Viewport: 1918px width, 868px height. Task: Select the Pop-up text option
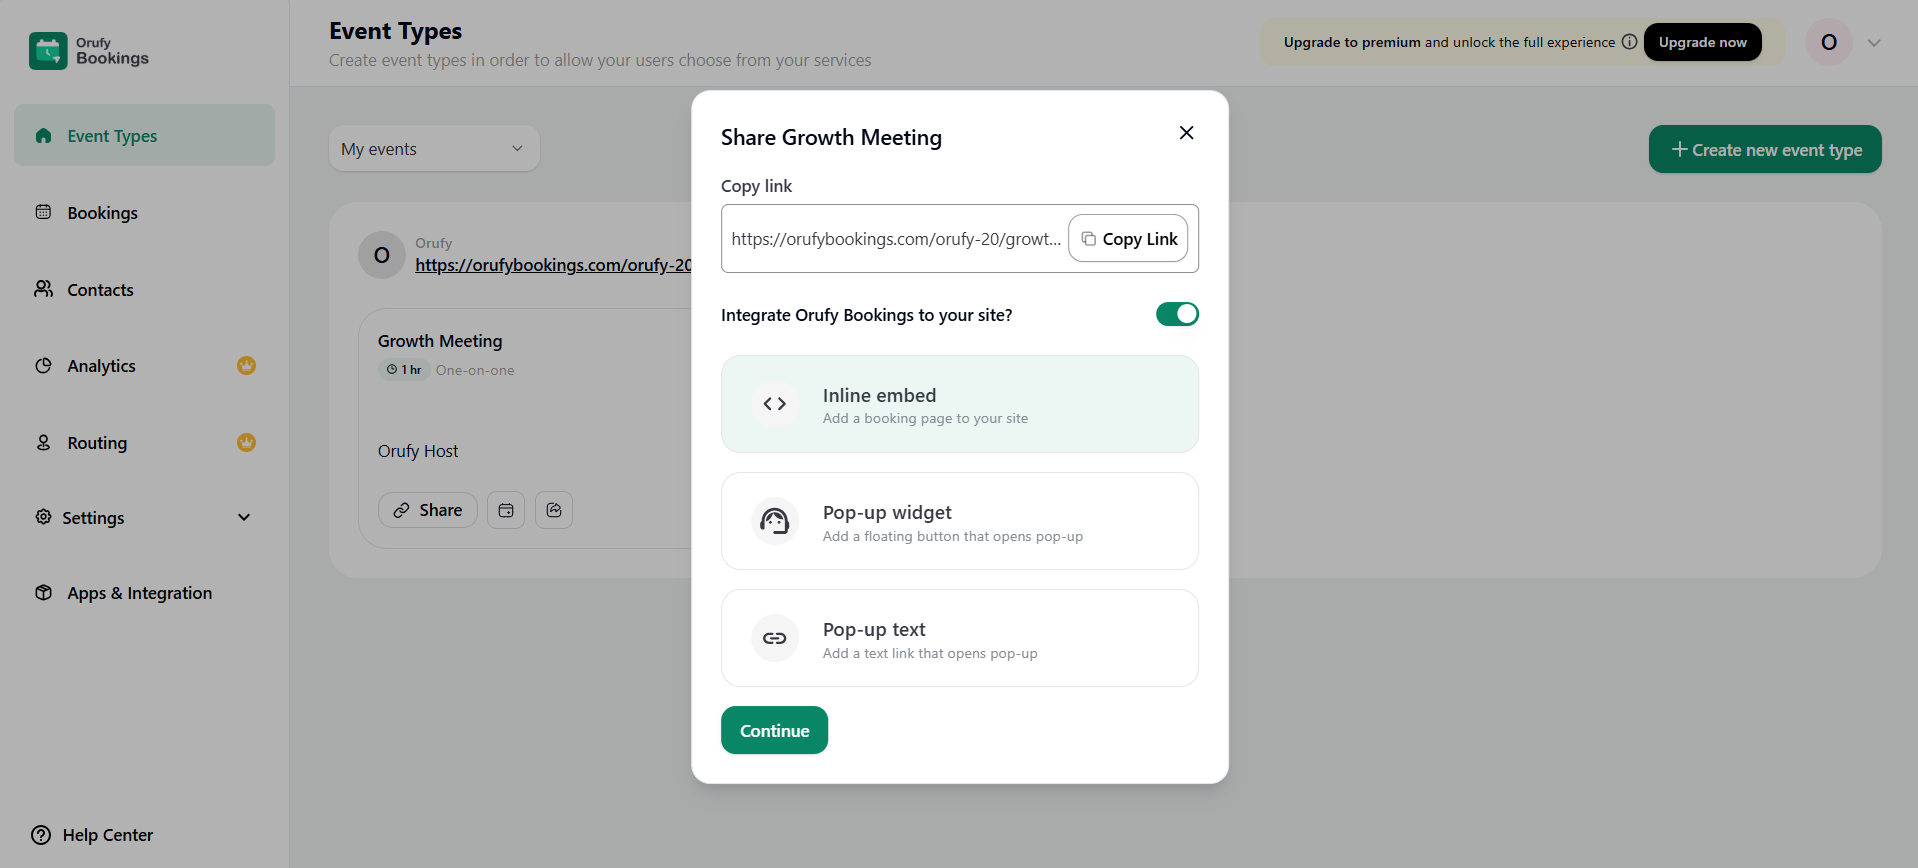[x=959, y=638]
